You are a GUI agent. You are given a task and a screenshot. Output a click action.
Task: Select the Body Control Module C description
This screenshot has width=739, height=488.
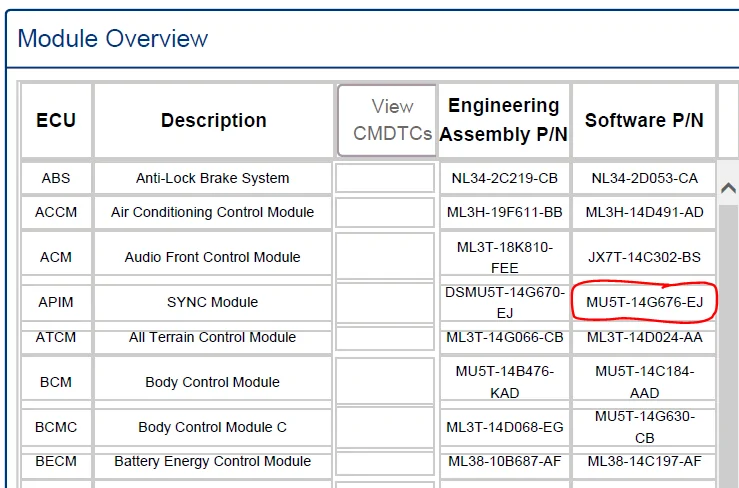(213, 427)
